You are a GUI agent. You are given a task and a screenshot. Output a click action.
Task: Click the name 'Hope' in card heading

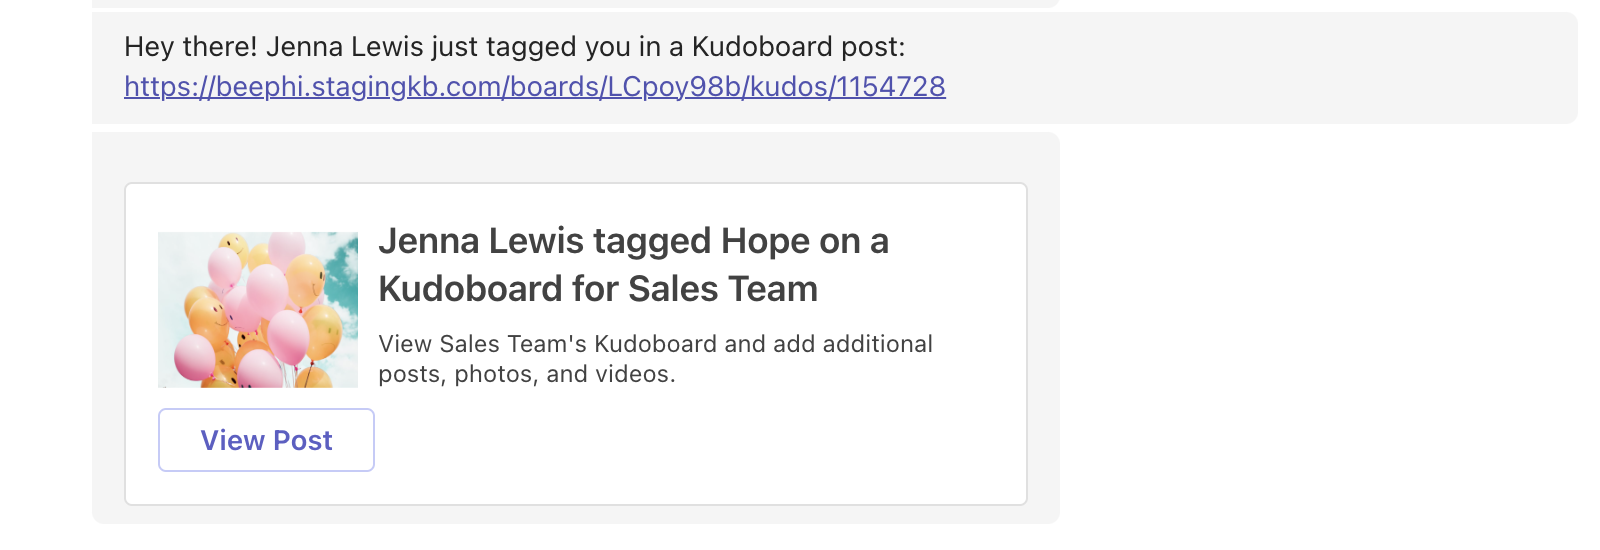click(x=766, y=242)
